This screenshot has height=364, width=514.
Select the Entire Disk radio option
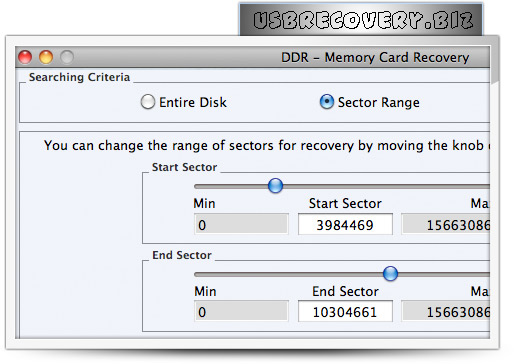(x=148, y=102)
